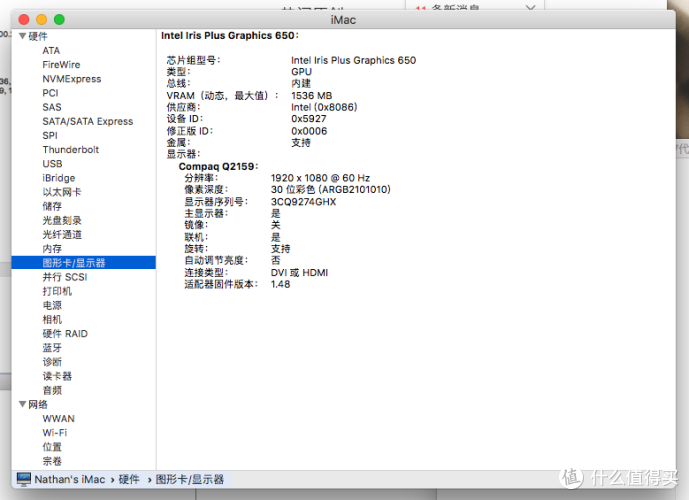Open SATA/SATA Express entry

87,121
